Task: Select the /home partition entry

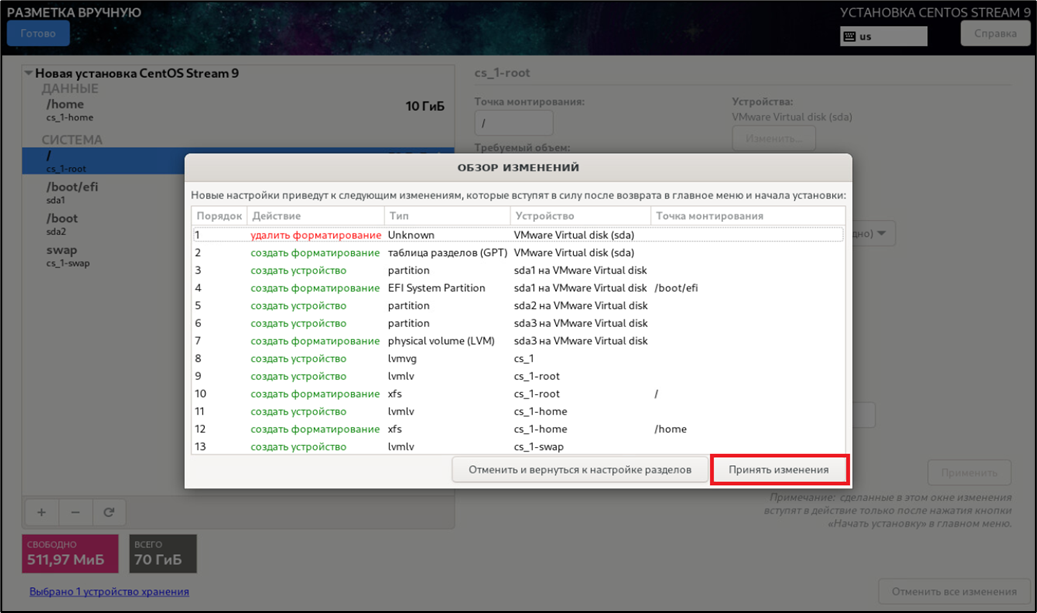Action: pyautogui.click(x=238, y=110)
